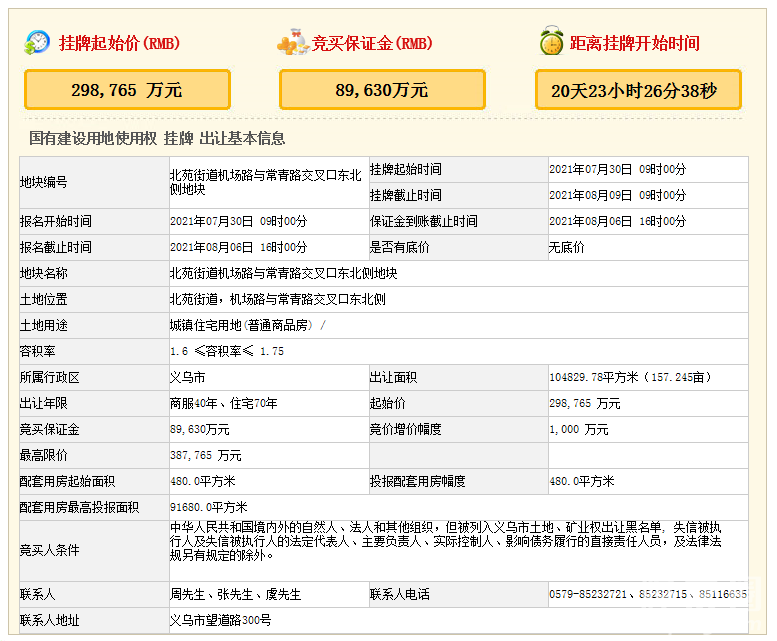Click the alarm clock icon beside 距离挂牌开始时间
Screen dimensions: 777x641
point(550,43)
